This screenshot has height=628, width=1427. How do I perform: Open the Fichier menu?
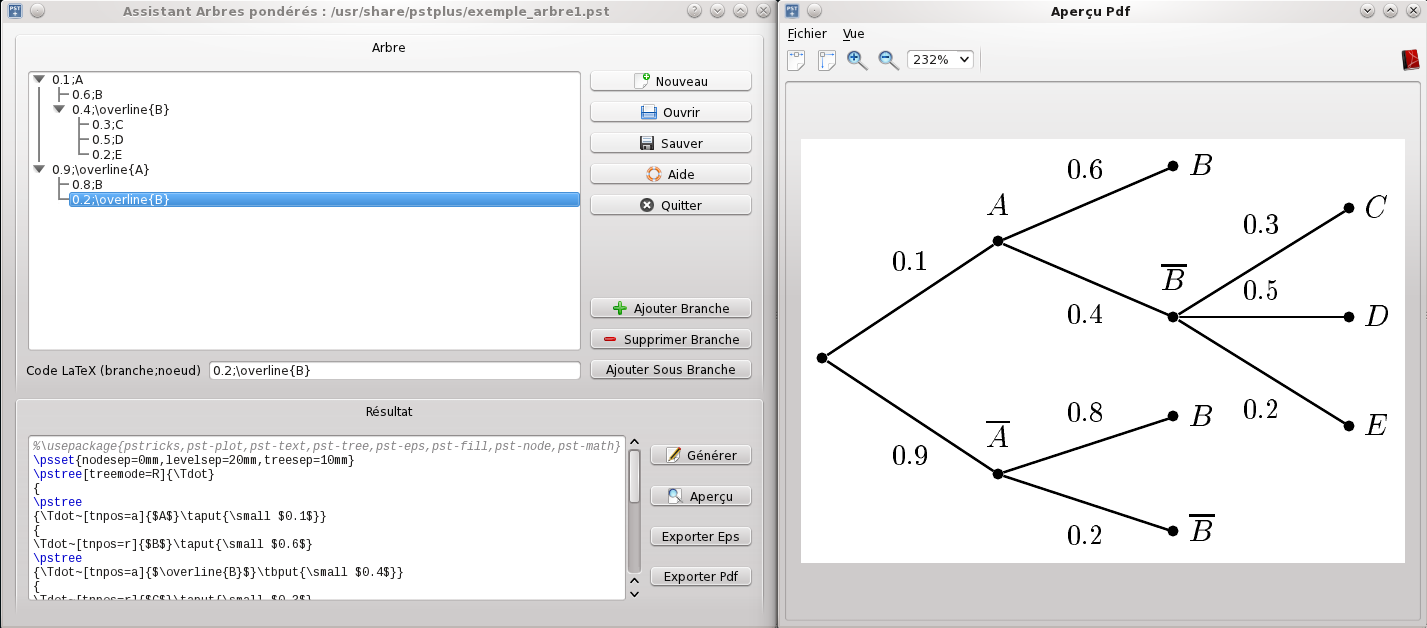click(807, 33)
